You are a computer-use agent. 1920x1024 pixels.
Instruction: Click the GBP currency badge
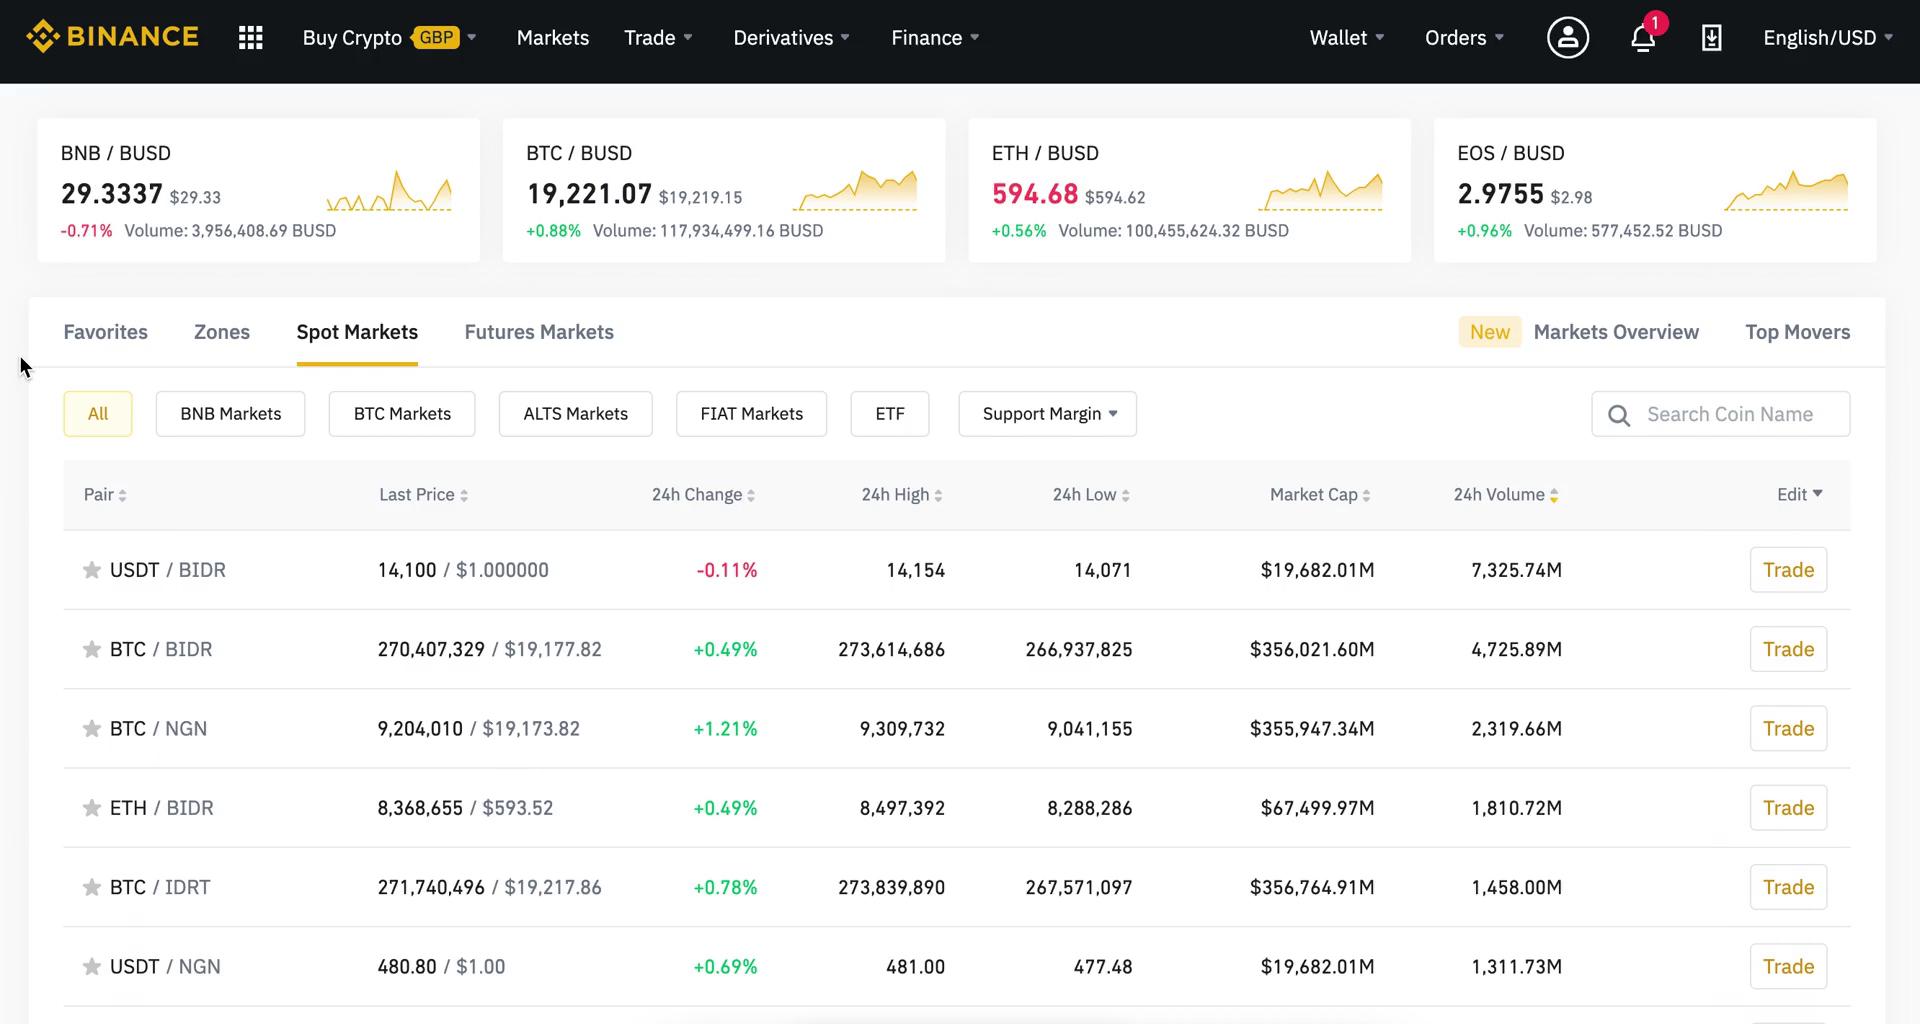[436, 38]
